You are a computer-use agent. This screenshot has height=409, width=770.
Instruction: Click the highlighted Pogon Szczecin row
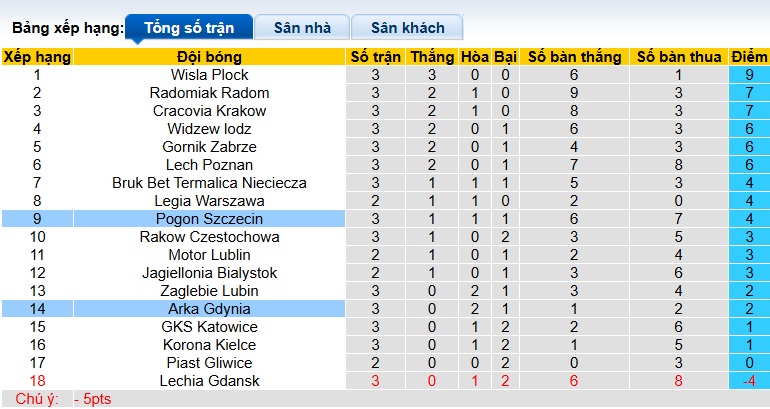(210, 219)
